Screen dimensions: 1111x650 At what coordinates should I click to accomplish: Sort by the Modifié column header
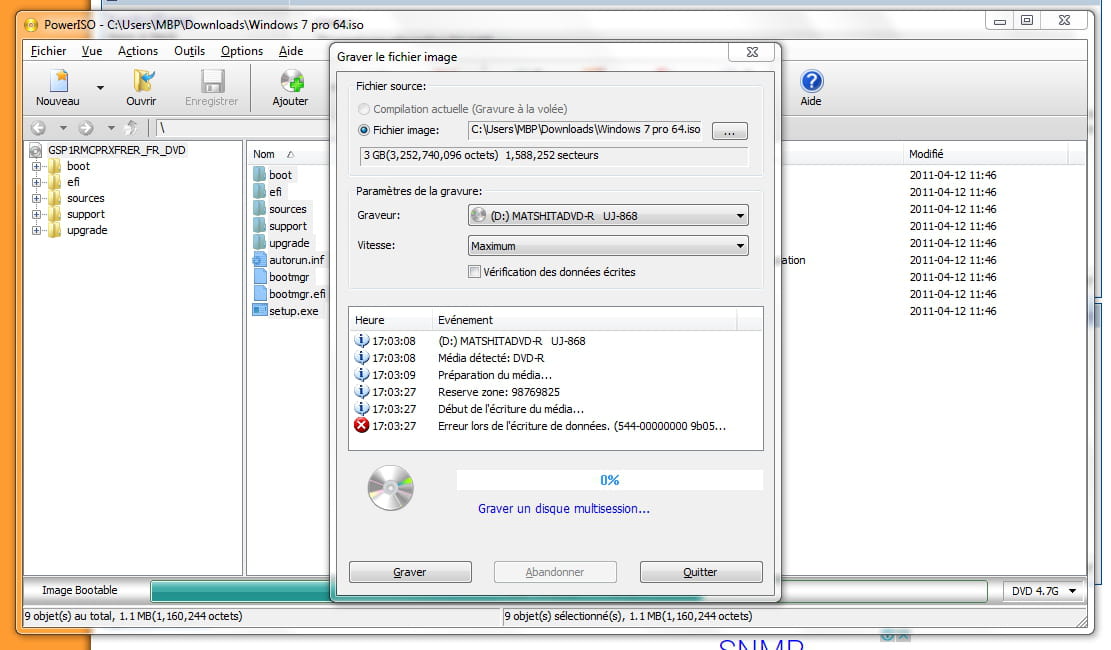tap(986, 155)
